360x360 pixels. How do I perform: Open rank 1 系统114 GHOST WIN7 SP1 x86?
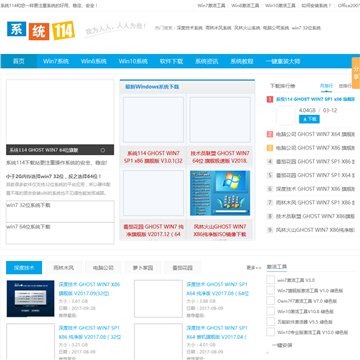pos(315,99)
